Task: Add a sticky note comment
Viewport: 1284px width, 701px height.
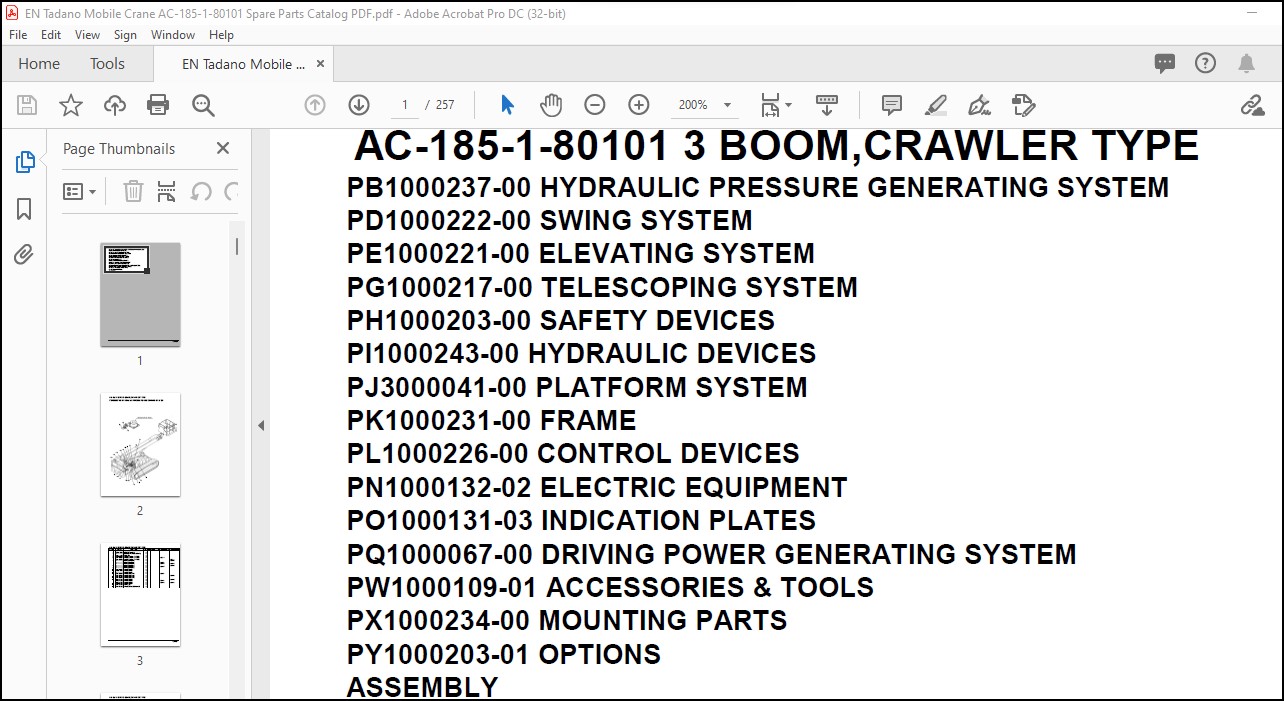Action: (892, 105)
